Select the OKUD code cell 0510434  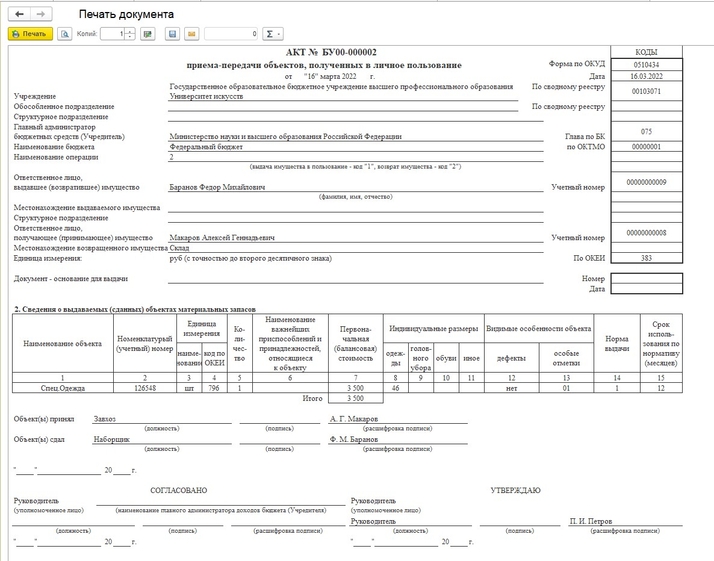(646, 64)
